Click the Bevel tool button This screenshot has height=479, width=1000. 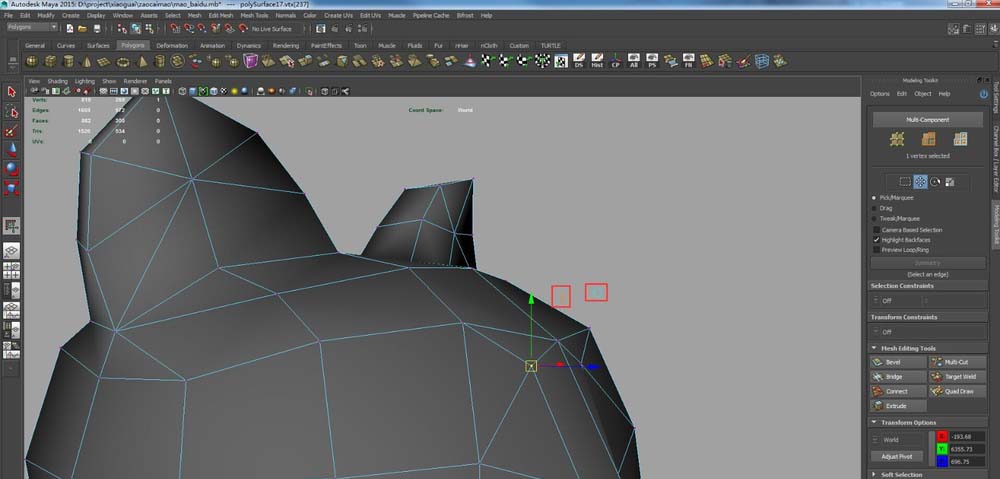898,362
